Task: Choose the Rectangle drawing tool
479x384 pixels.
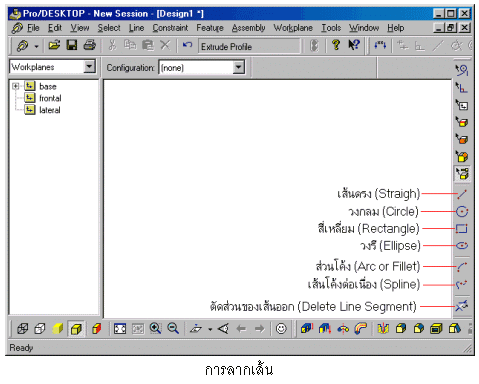Action: pos(462,229)
